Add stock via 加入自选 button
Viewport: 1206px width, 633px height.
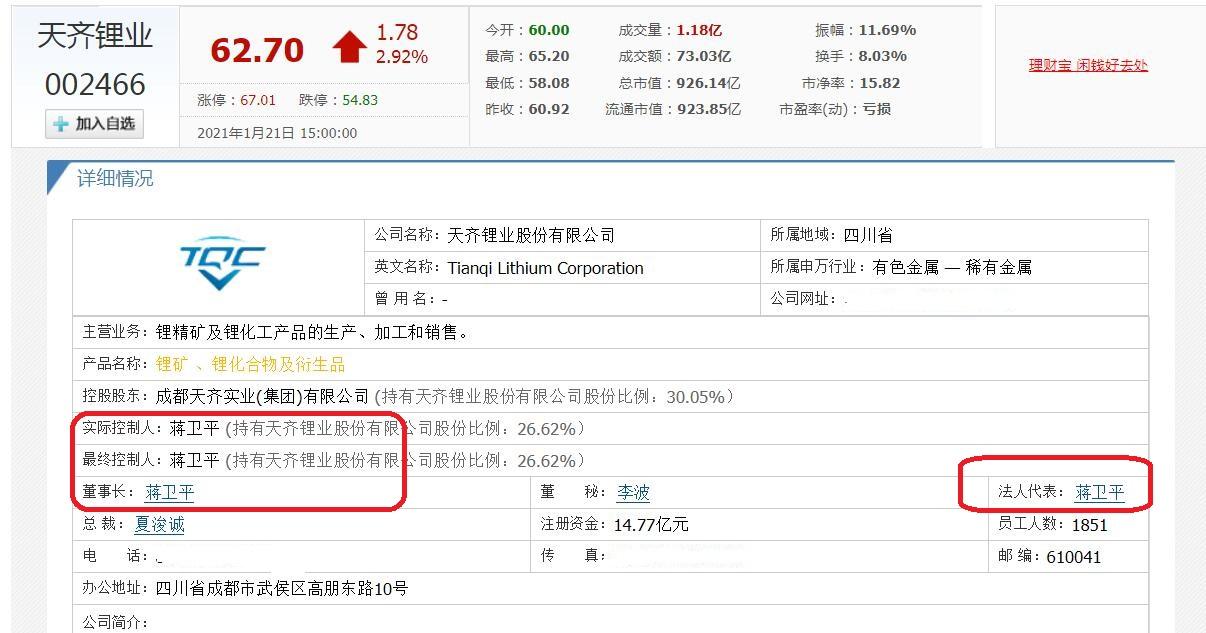click(94, 124)
